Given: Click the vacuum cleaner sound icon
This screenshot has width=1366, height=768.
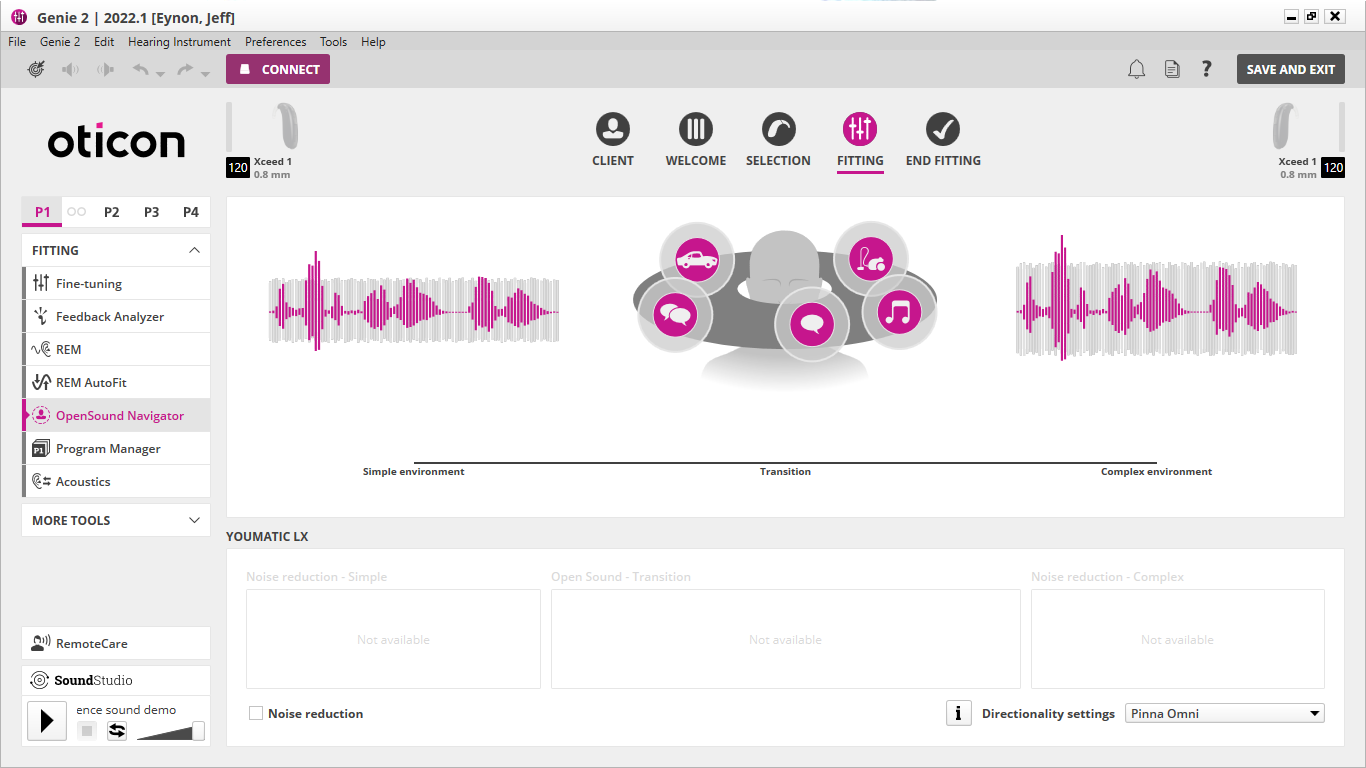Looking at the screenshot, I should point(871,260).
